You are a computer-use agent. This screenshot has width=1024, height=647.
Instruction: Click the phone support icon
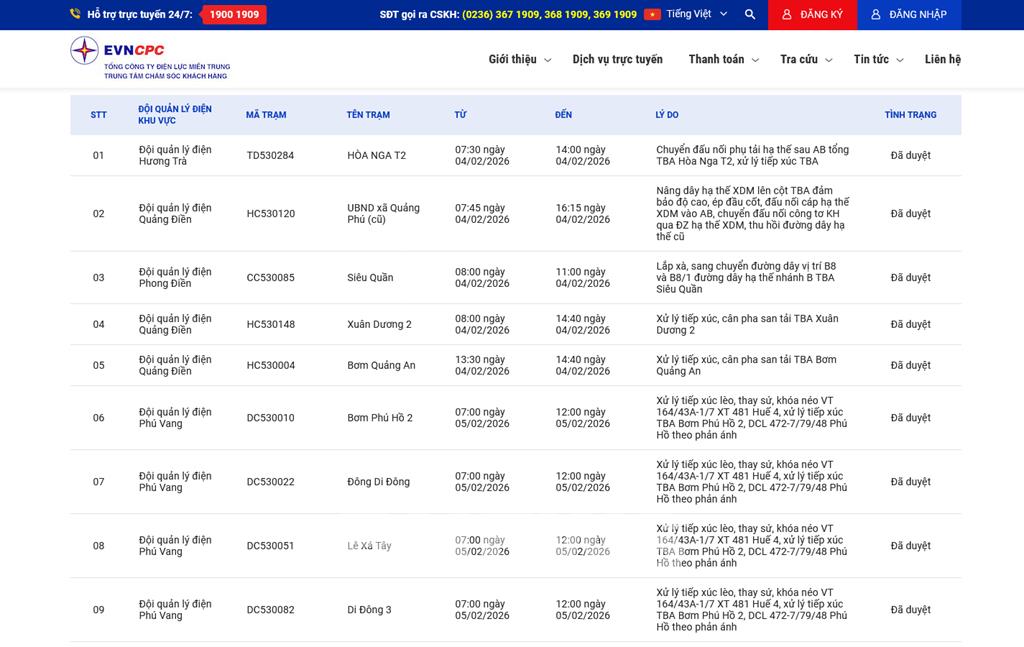(76, 15)
